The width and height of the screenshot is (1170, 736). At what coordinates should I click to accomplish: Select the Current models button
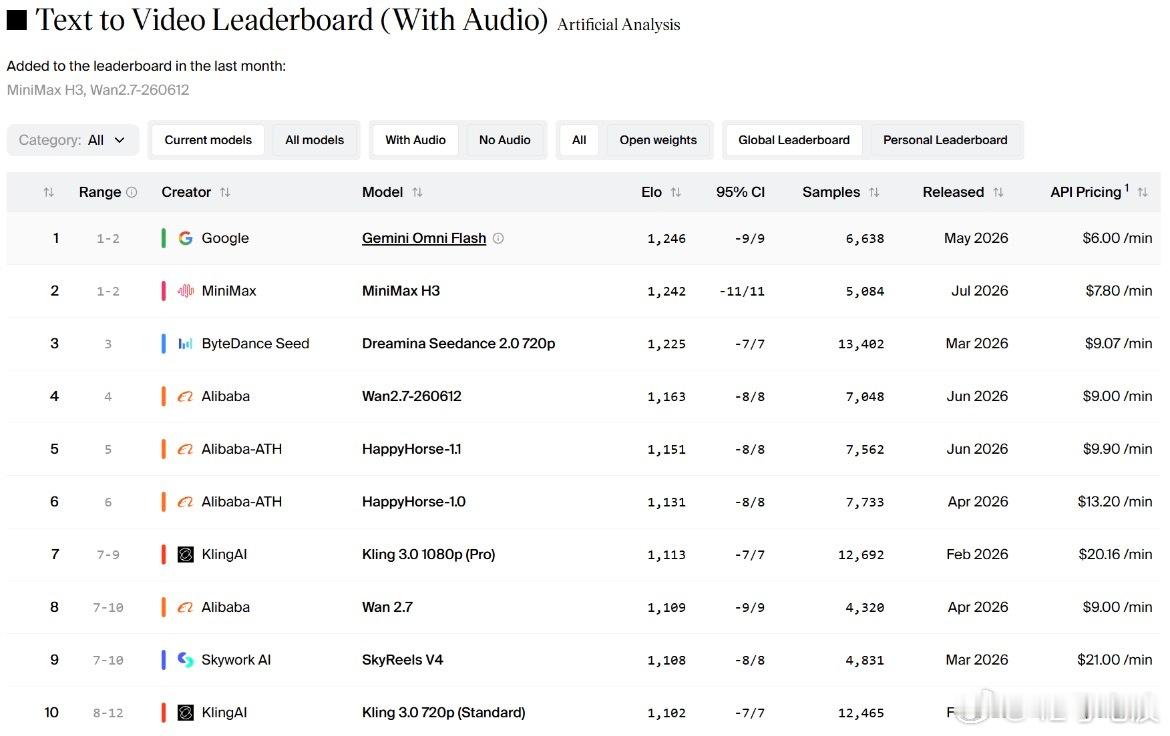click(x=208, y=140)
